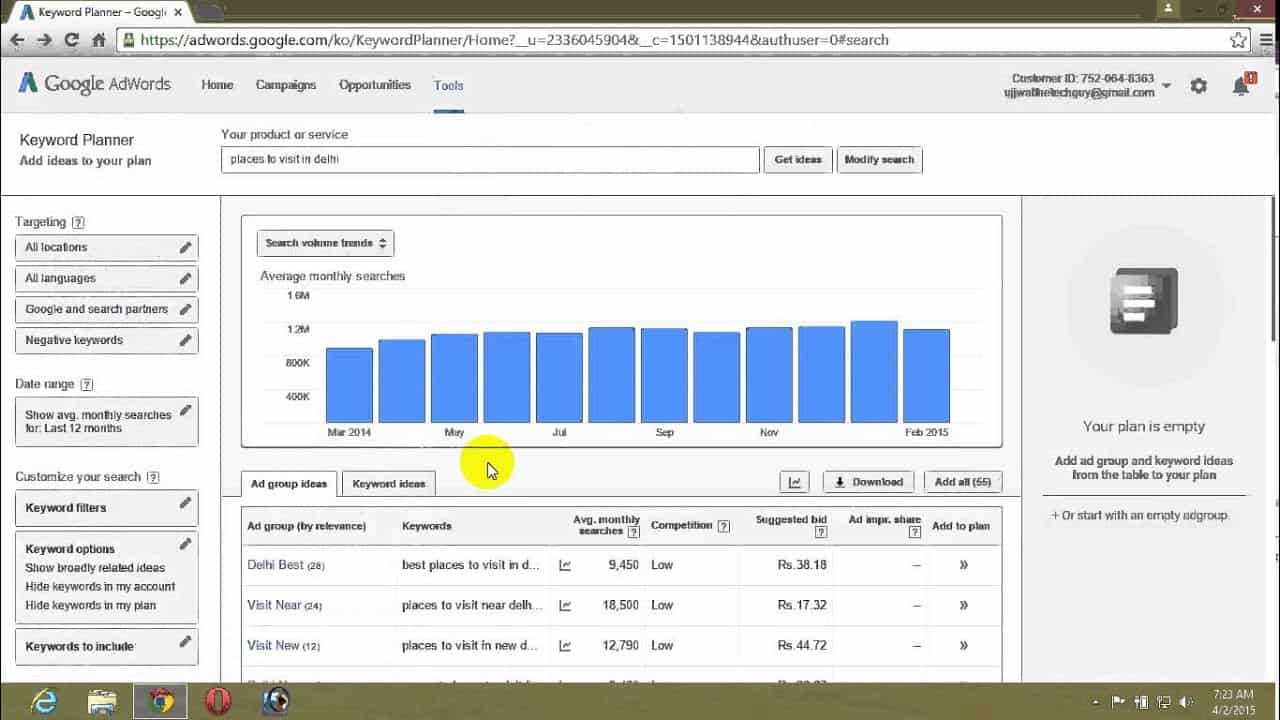This screenshot has width=1280, height=720.
Task: Download the keyword ideas
Action: pyautogui.click(x=868, y=482)
